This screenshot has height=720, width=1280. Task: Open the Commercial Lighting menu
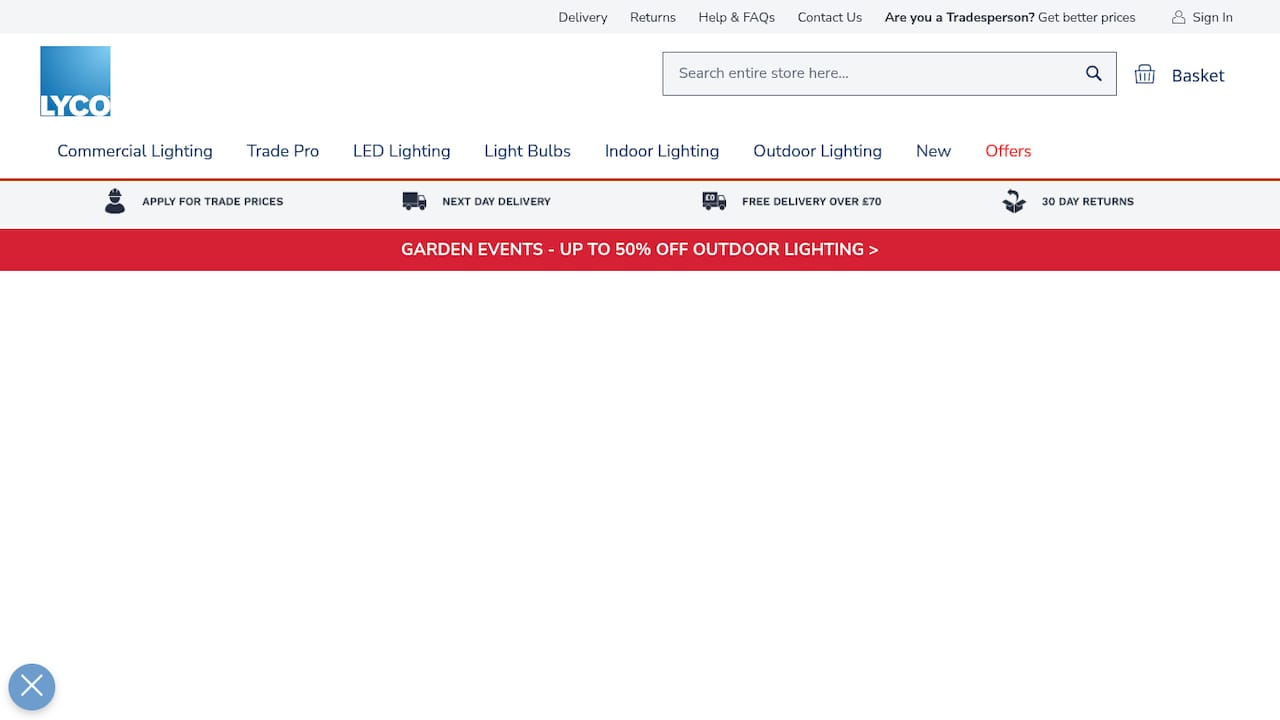(135, 151)
